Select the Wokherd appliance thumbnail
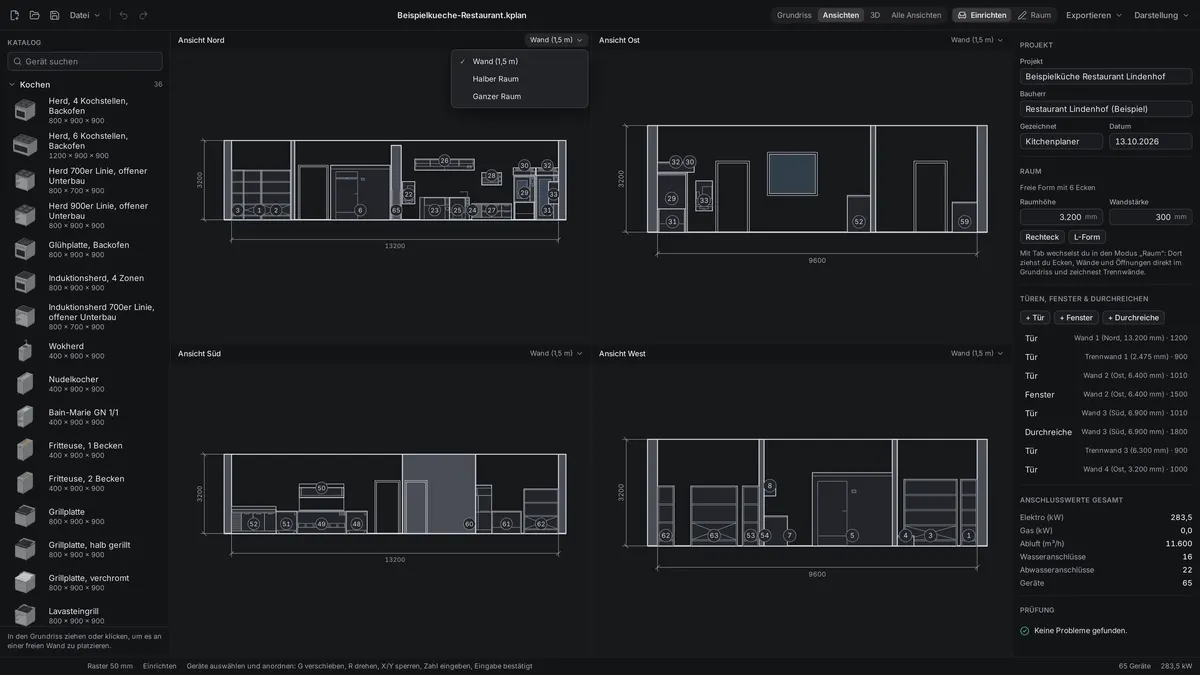This screenshot has width=1200, height=675. (25, 350)
